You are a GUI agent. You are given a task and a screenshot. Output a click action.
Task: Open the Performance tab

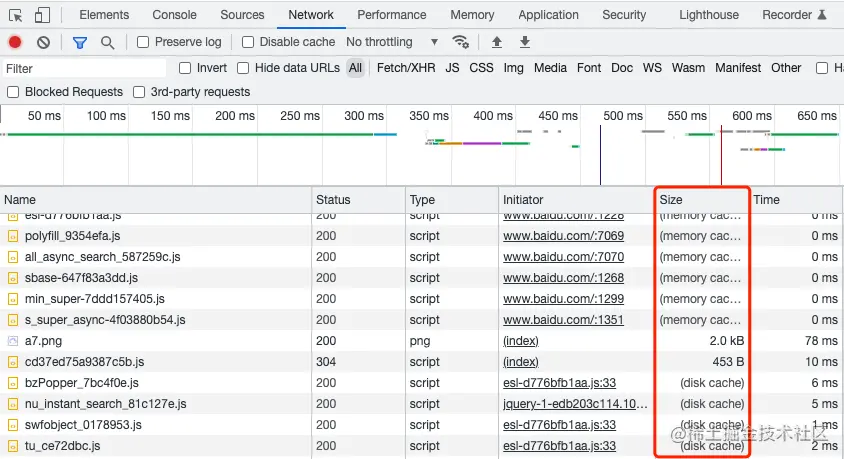392,15
